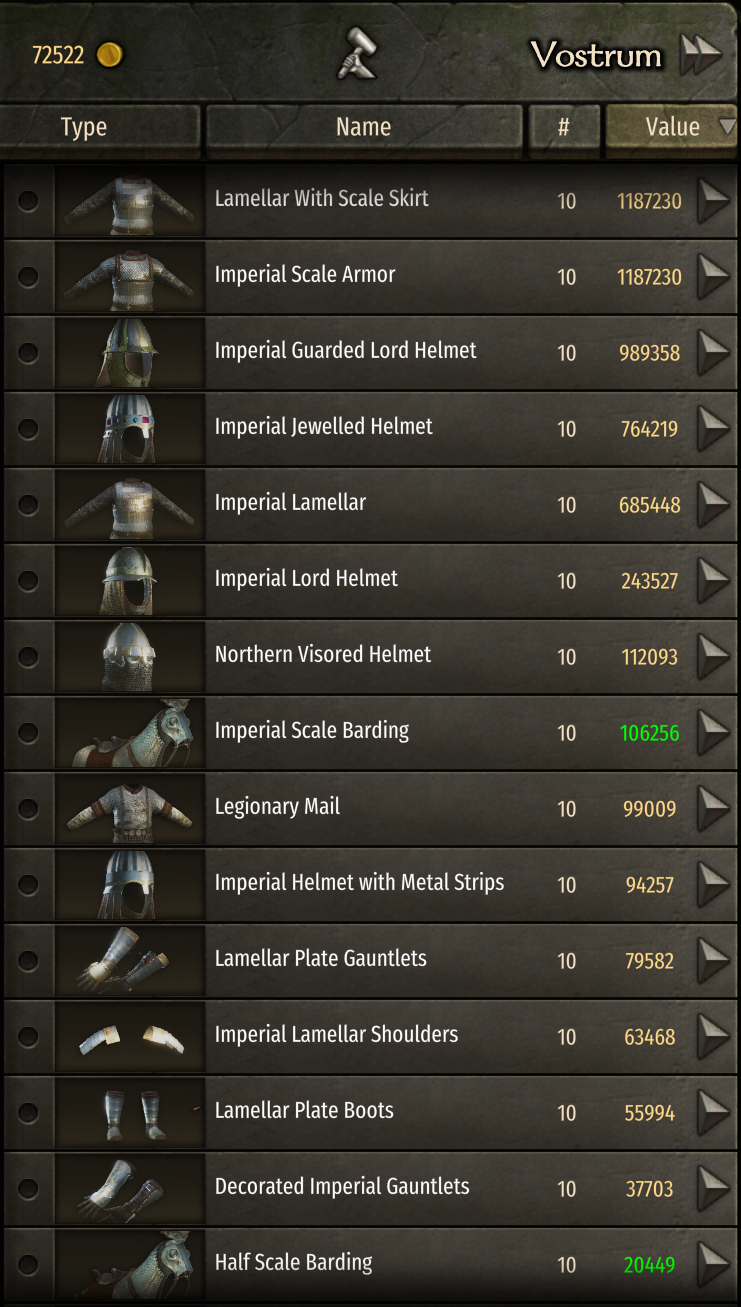Image resolution: width=741 pixels, height=1307 pixels.
Task: Click the Legionary Mail armor icon
Action: point(130,808)
